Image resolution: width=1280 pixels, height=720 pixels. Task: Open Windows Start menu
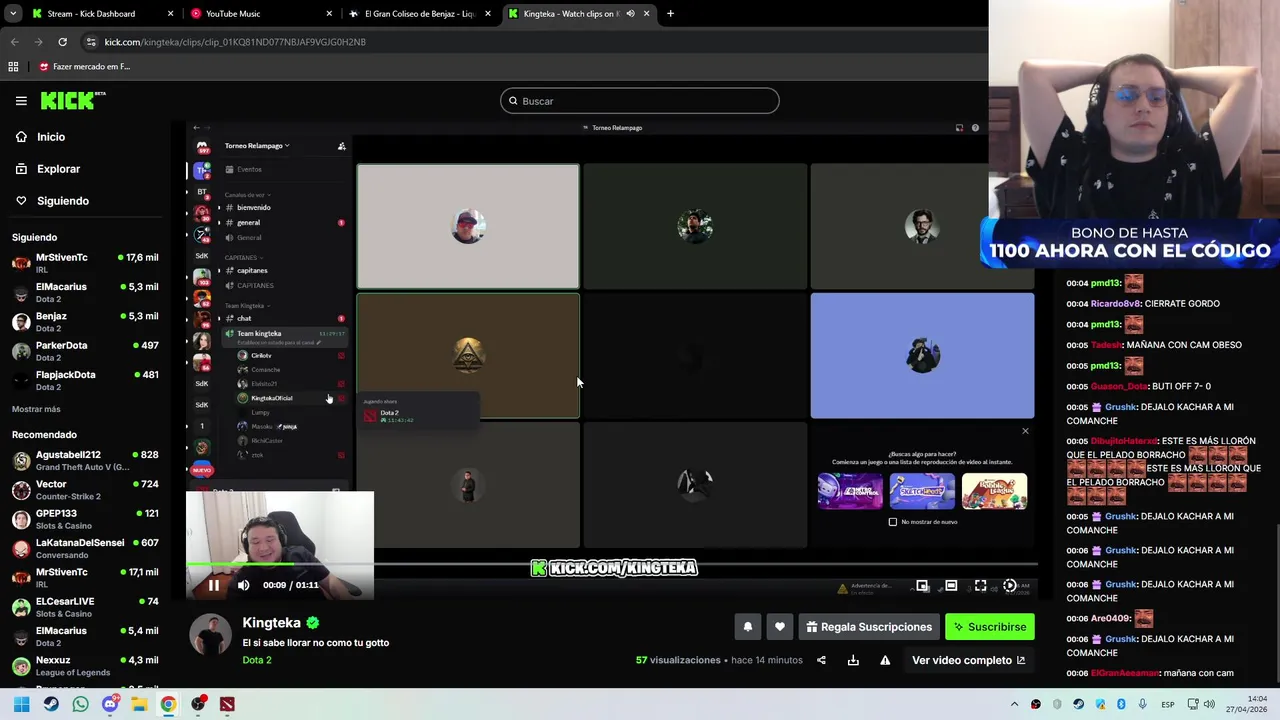click(21, 704)
